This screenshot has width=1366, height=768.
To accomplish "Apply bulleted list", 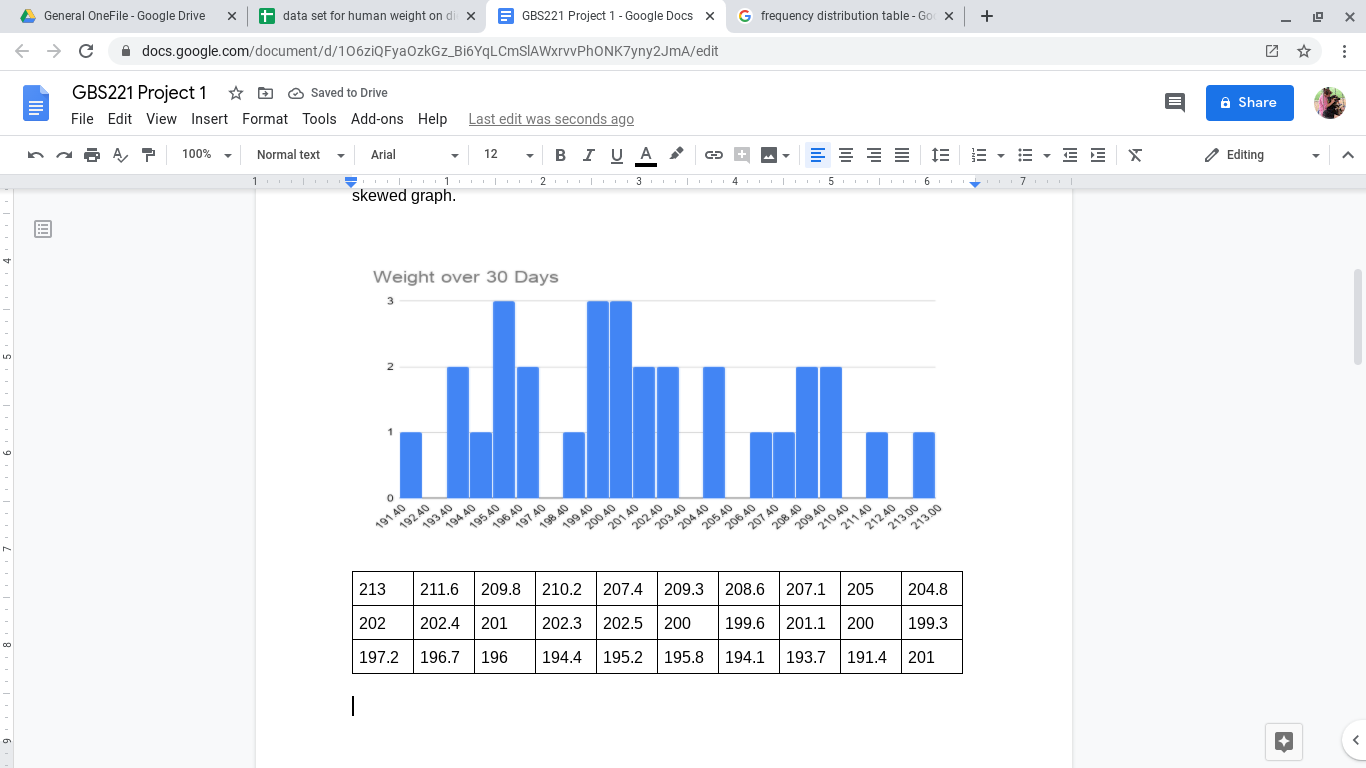I will click(1025, 155).
